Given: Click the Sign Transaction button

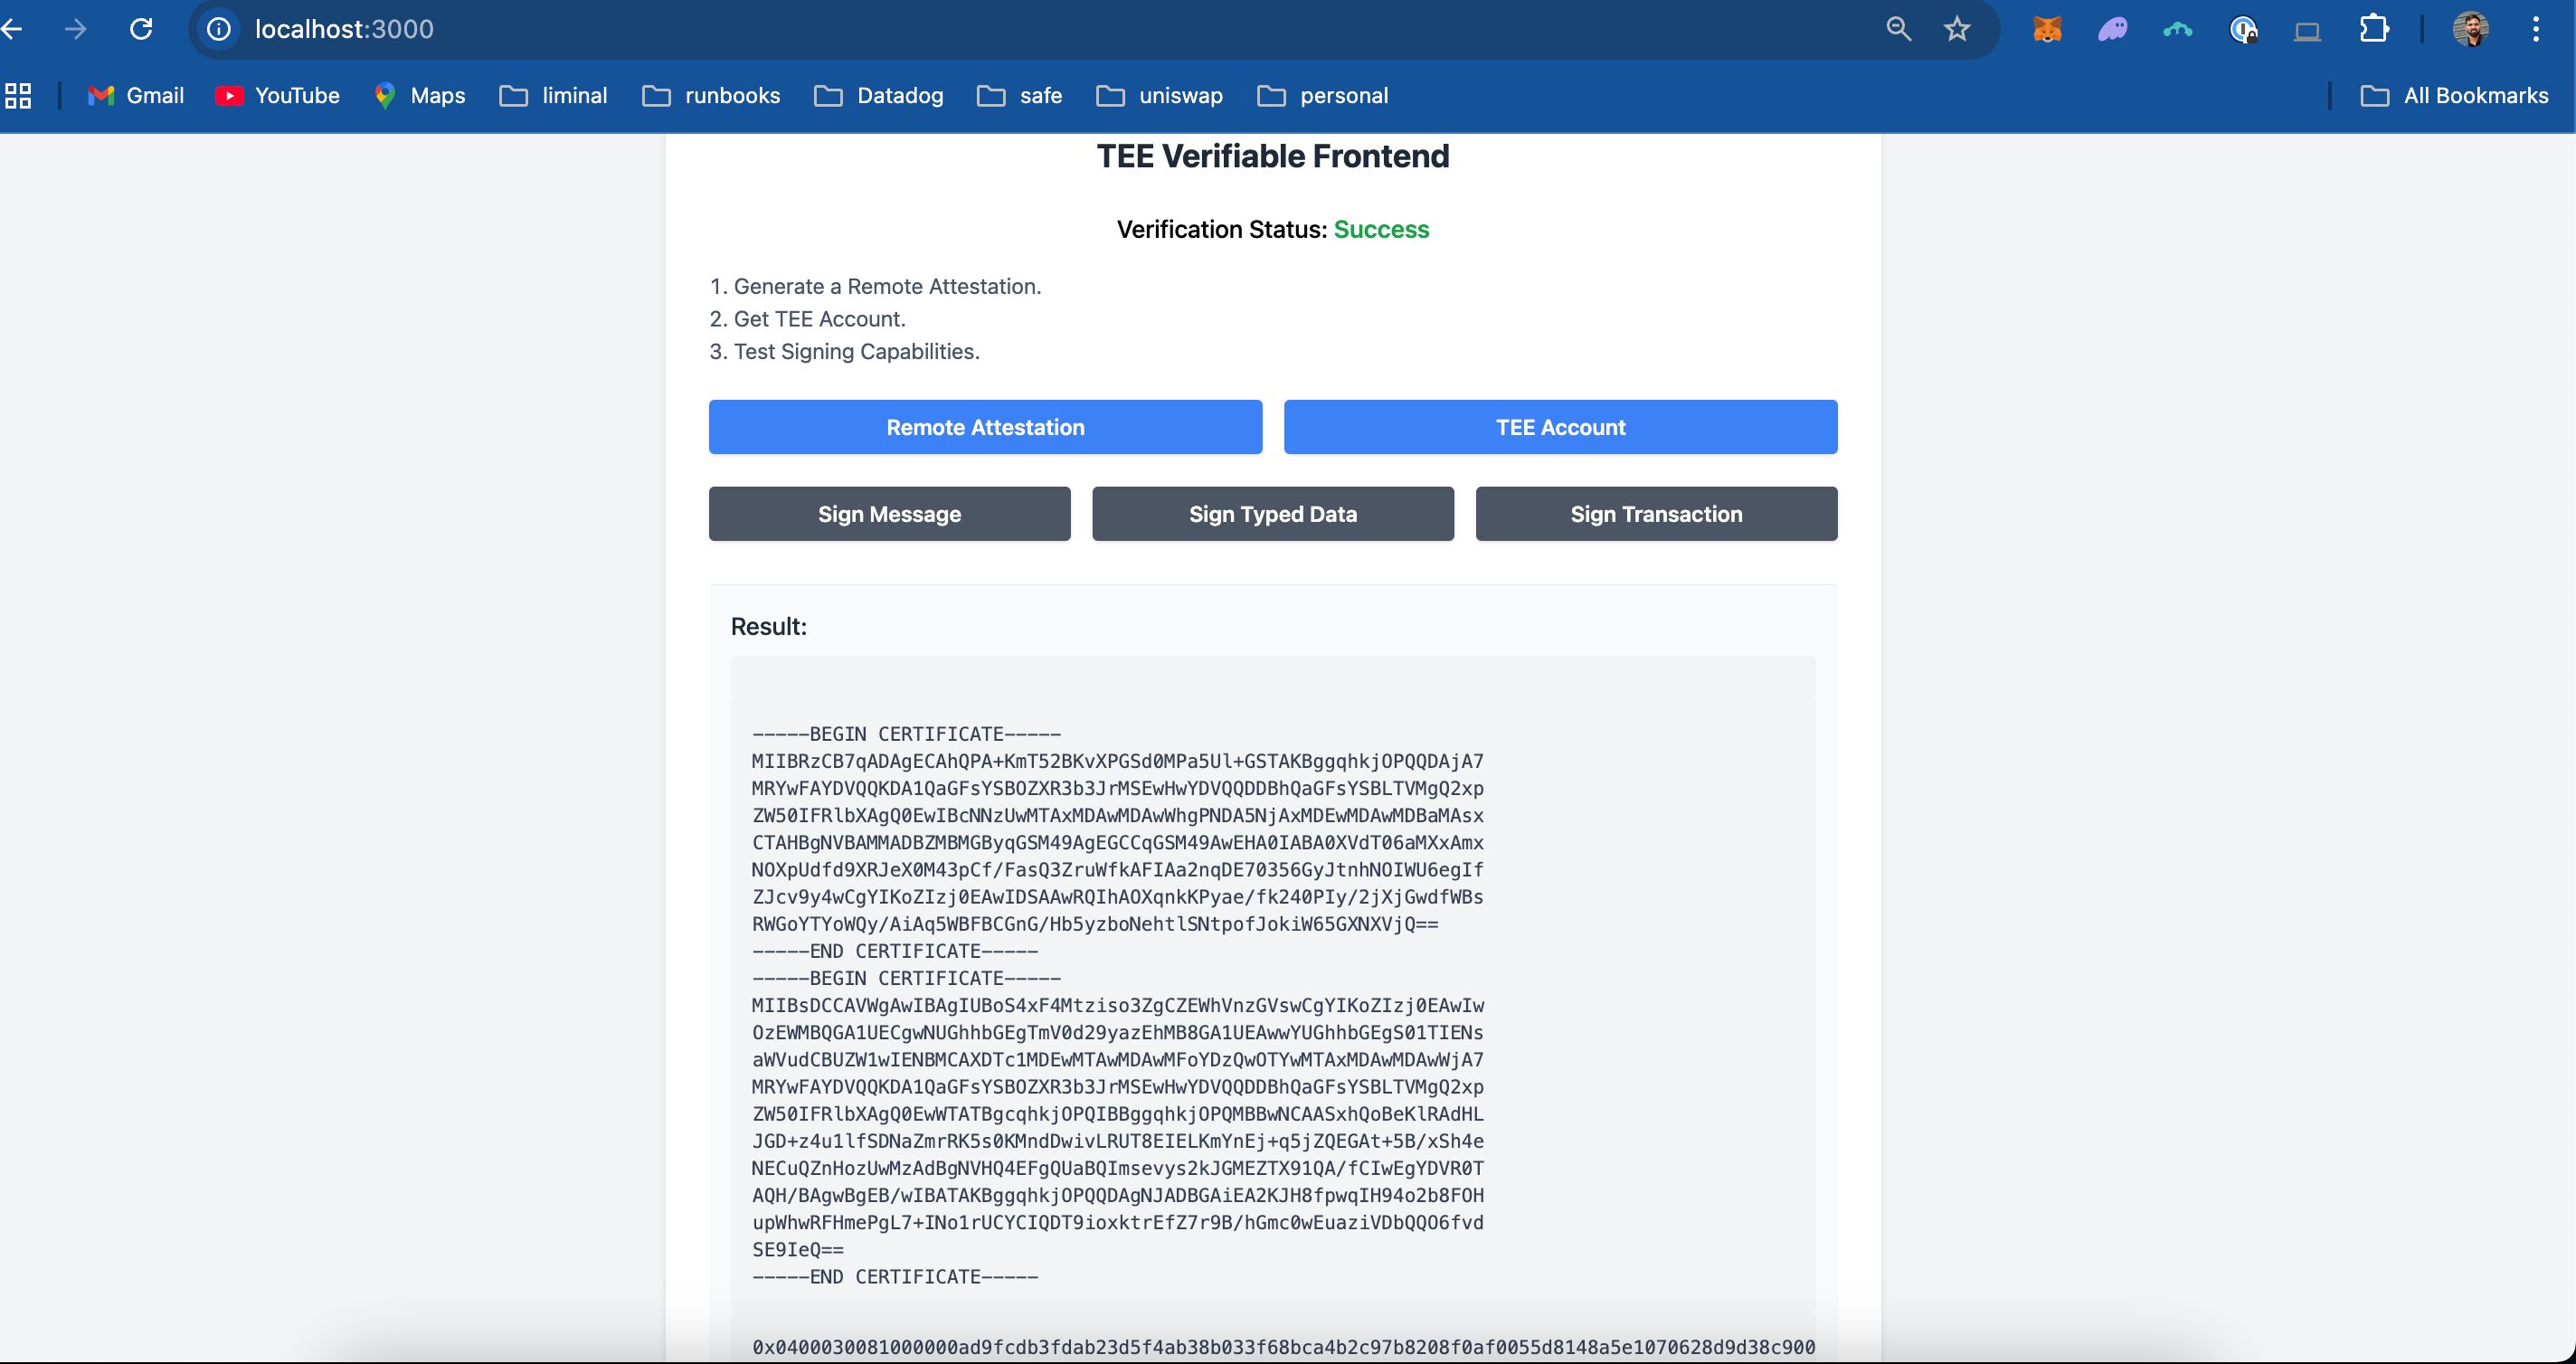Looking at the screenshot, I should point(1656,513).
